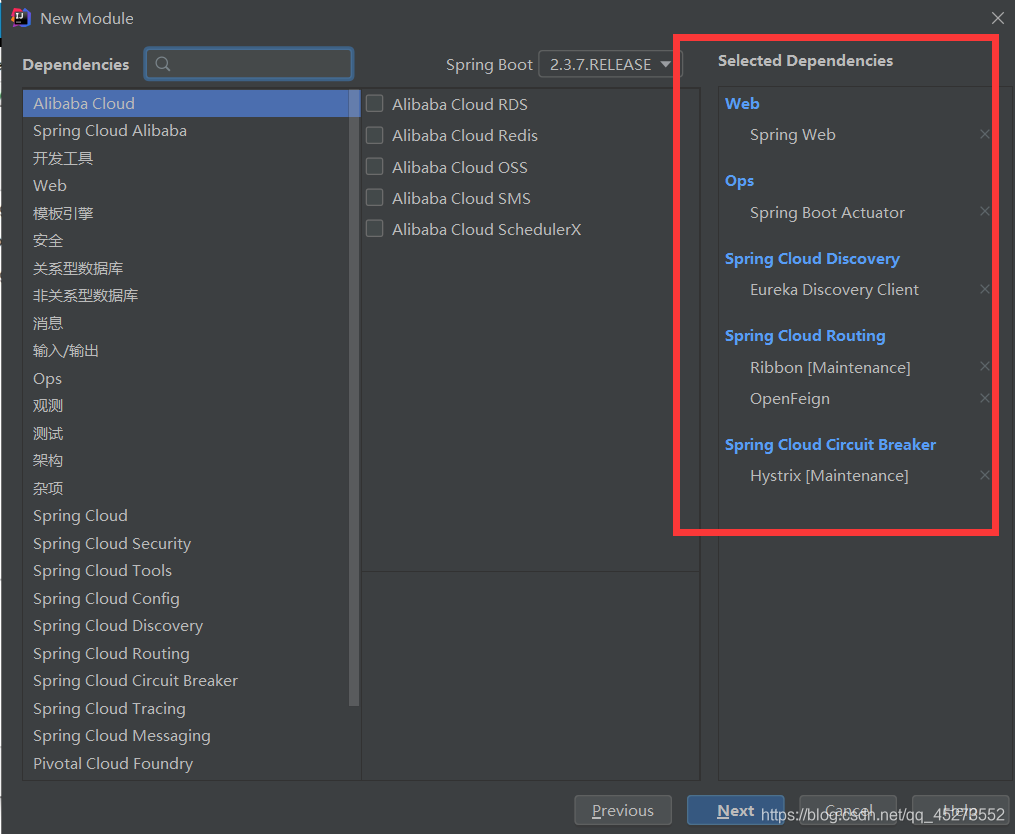The image size is (1015, 834).
Task: Click Spring Cloud Routing selected group header
Action: pos(805,336)
